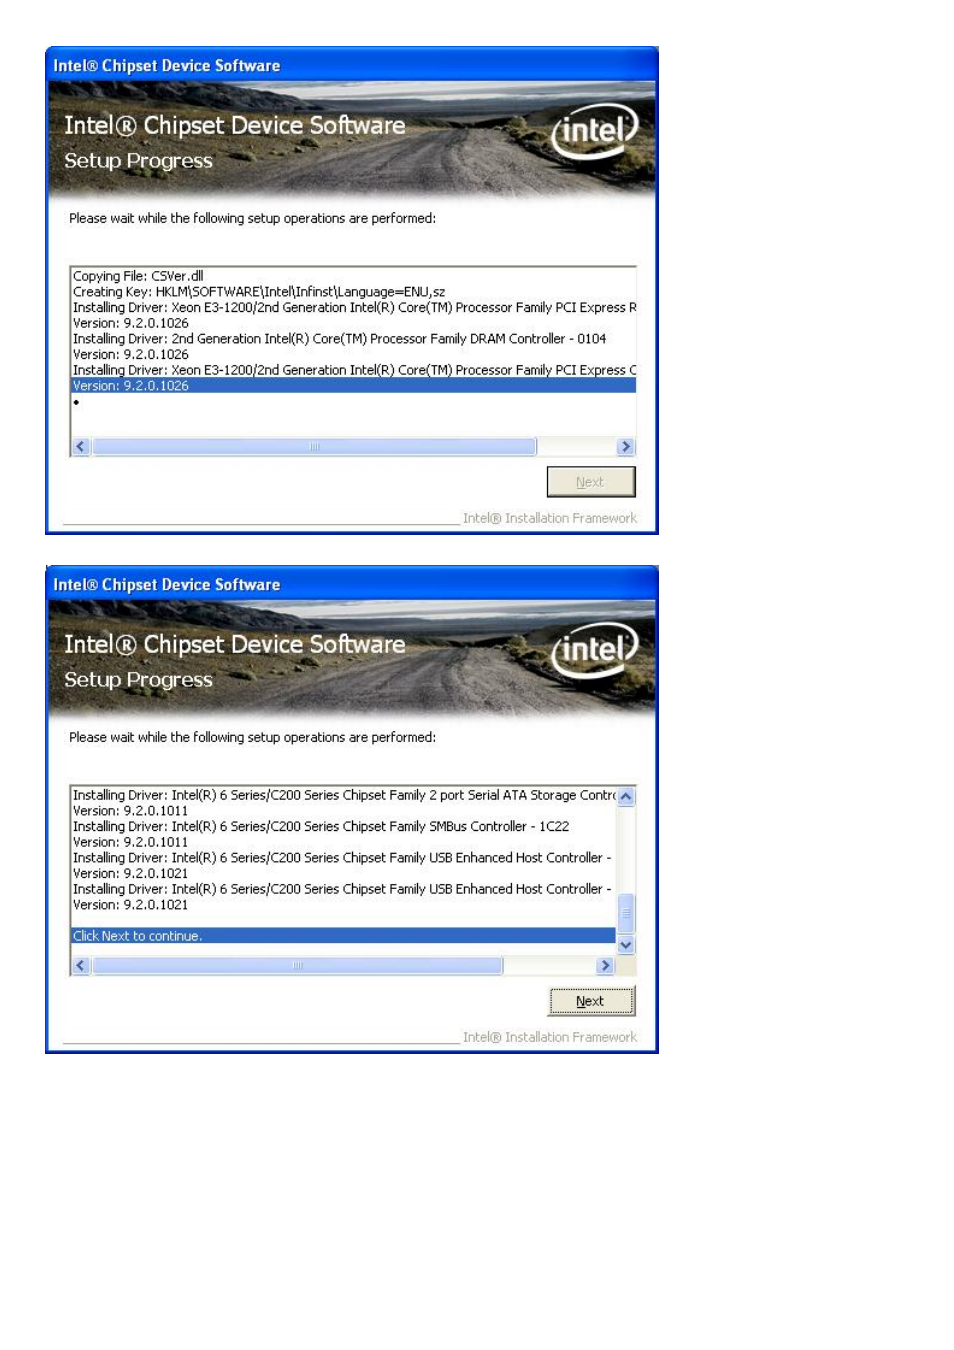This screenshot has height=1350, width=954.
Task: Click horizontal scrollbar thumb in upper dialog
Action: [x=314, y=447]
